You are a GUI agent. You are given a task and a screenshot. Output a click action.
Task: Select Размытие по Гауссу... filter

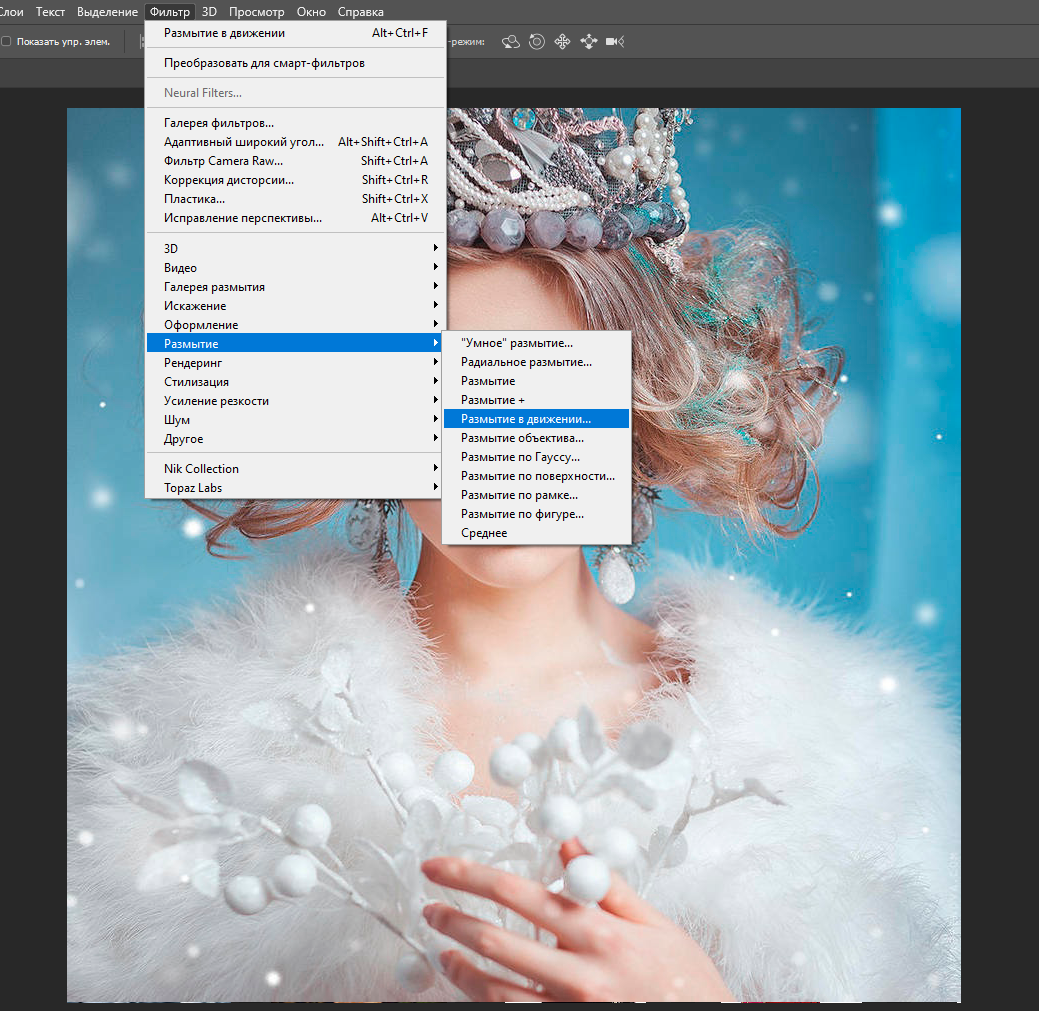click(x=520, y=457)
